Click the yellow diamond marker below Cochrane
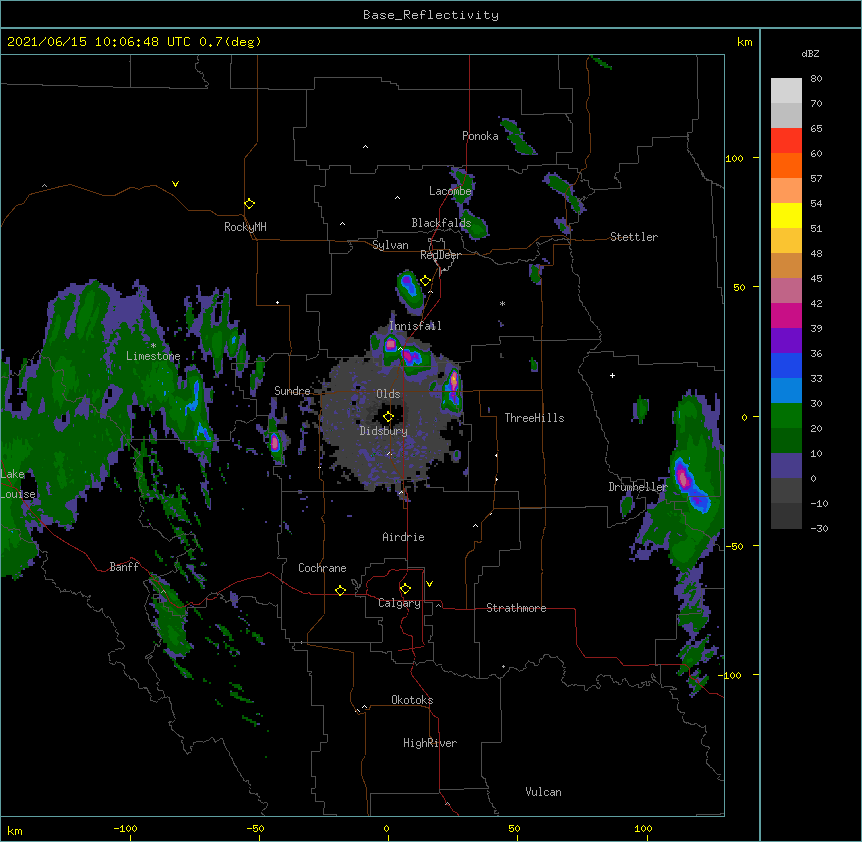This screenshot has width=862, height=842. click(x=340, y=590)
